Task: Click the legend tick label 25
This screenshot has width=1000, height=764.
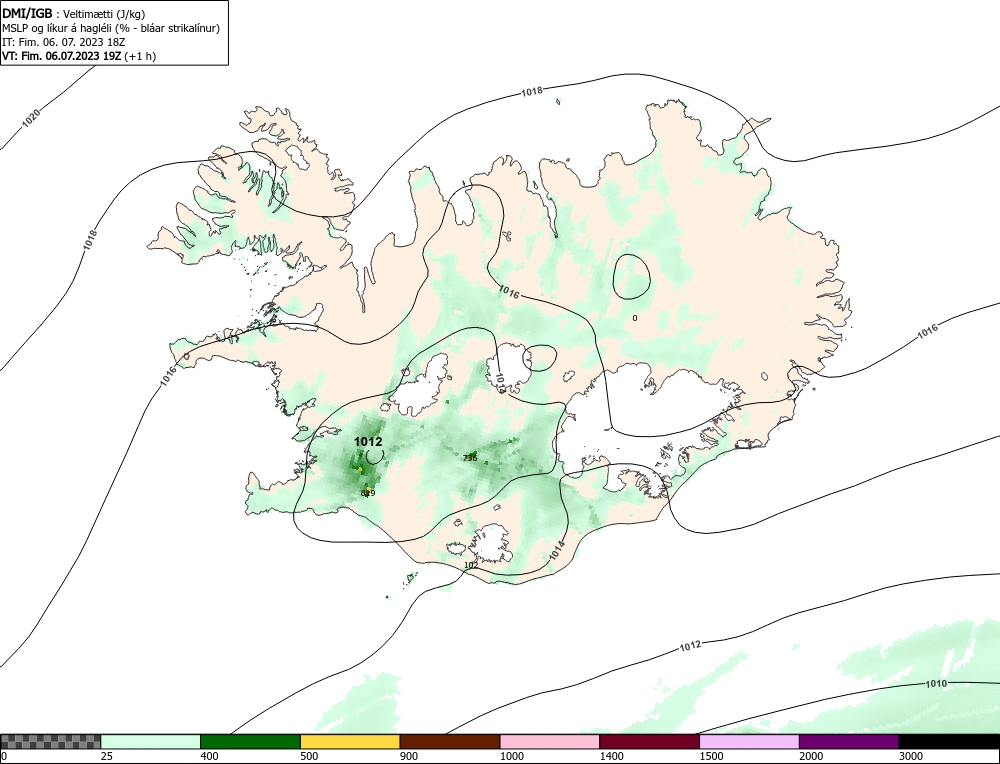Action: pos(107,756)
